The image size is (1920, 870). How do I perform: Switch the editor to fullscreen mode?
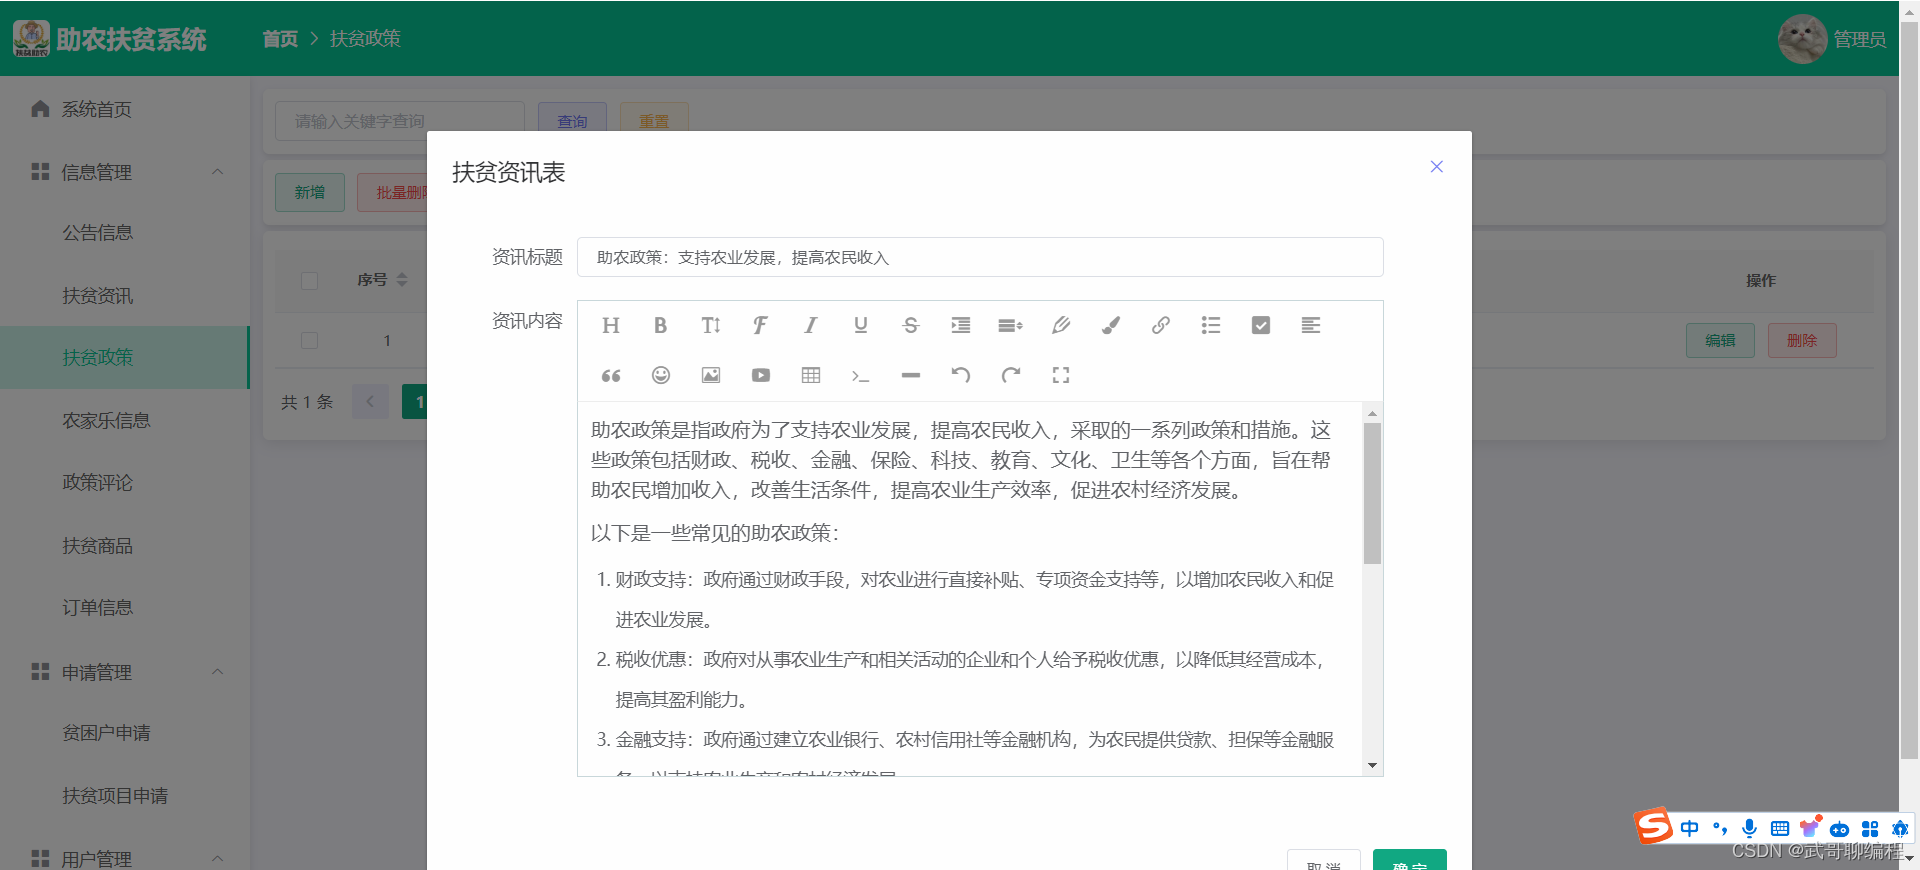pyautogui.click(x=1060, y=375)
